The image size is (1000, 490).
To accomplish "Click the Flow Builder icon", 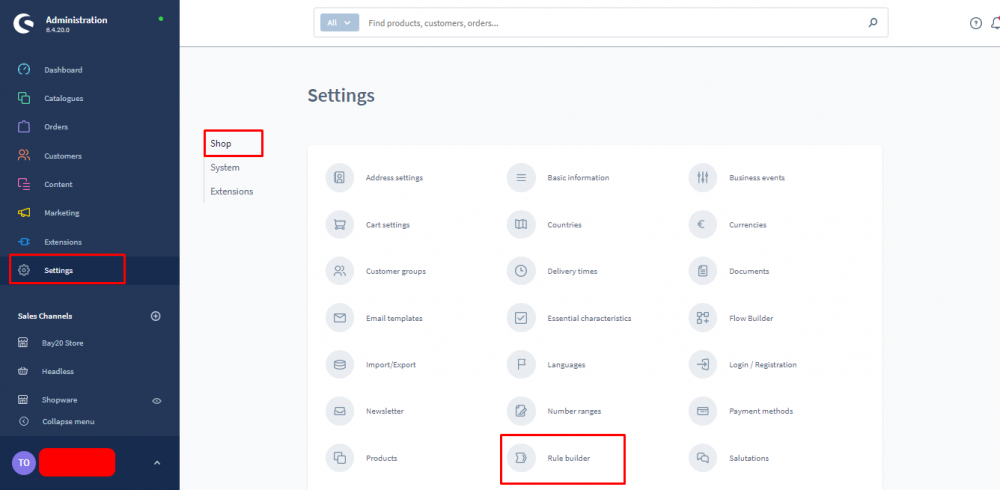I will (x=702, y=318).
